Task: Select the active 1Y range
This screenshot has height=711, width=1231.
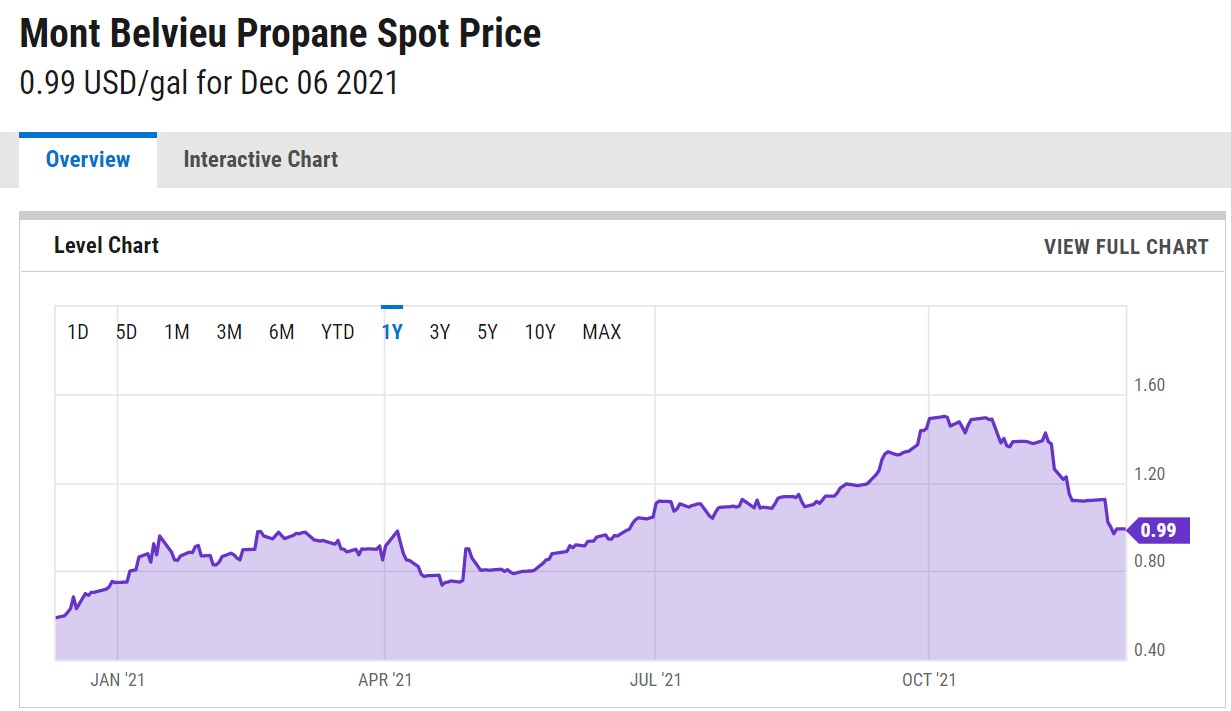Action: [392, 332]
